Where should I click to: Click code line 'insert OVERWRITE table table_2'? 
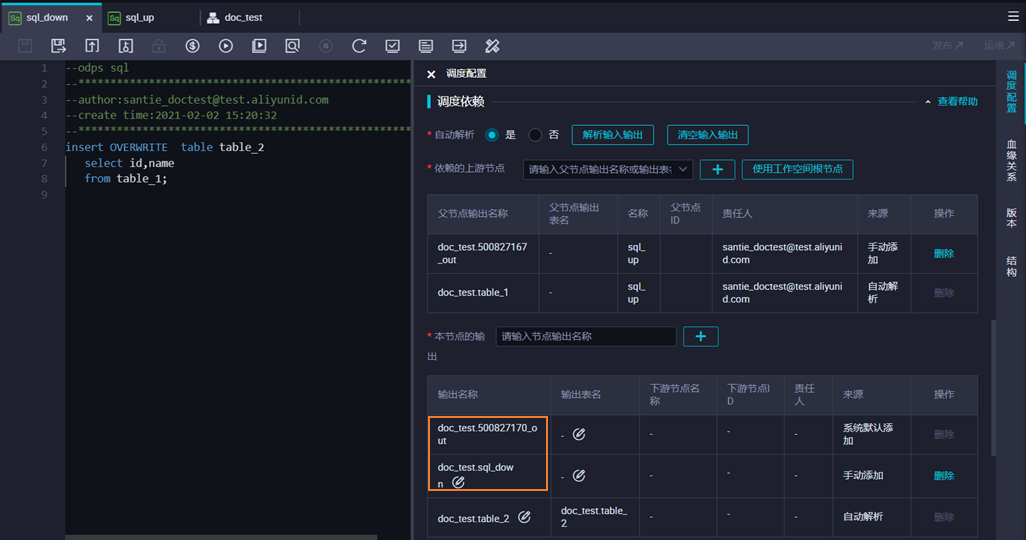pyautogui.click(x=165, y=147)
